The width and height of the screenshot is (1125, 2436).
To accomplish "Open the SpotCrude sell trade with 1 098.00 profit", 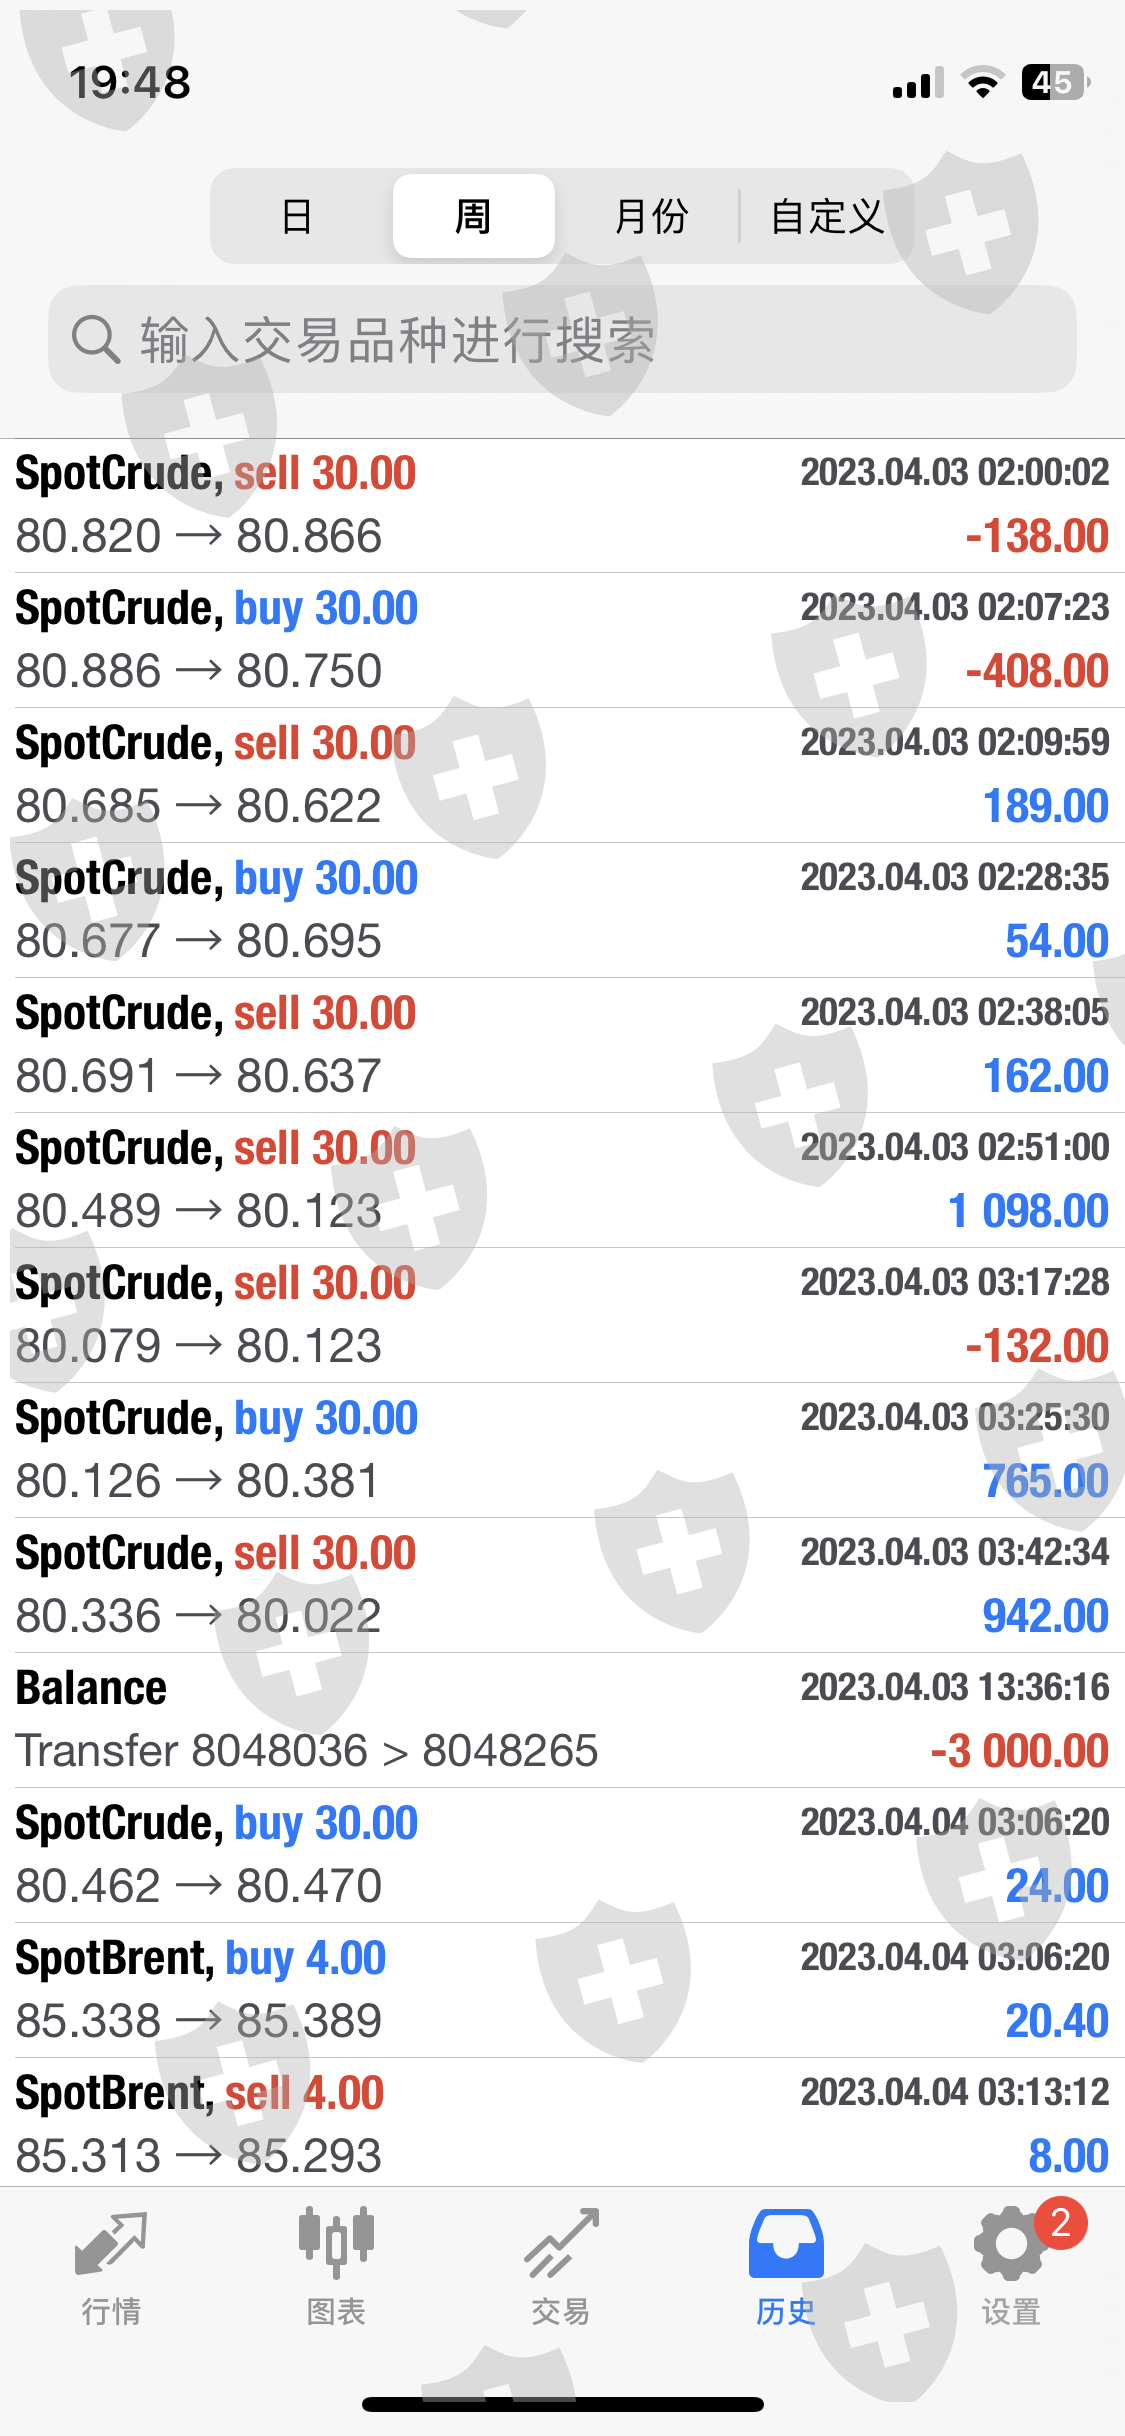I will tap(562, 1180).
